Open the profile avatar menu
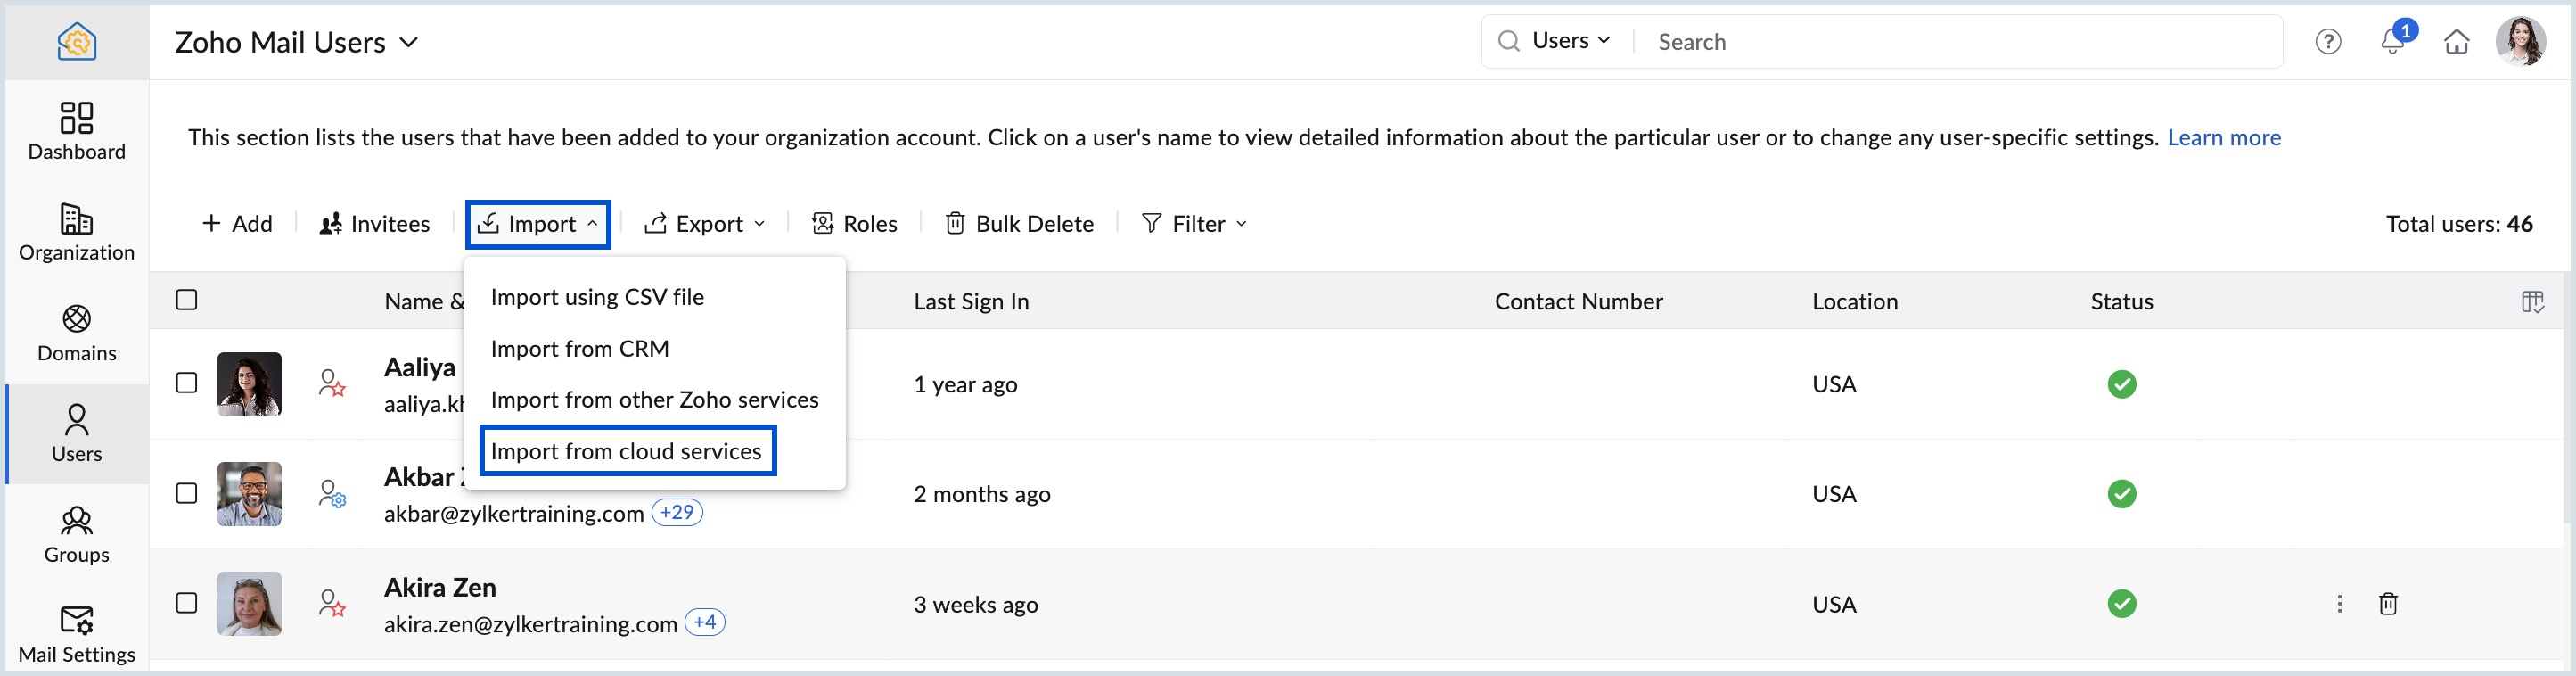Image resolution: width=2576 pixels, height=676 pixels. pyautogui.click(x=2521, y=42)
